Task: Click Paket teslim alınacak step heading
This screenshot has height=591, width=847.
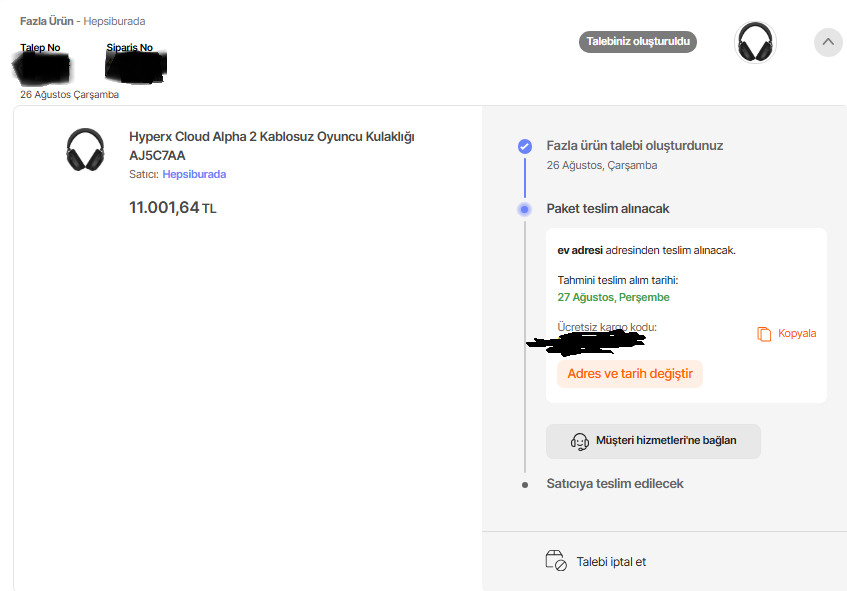Action: pos(608,209)
